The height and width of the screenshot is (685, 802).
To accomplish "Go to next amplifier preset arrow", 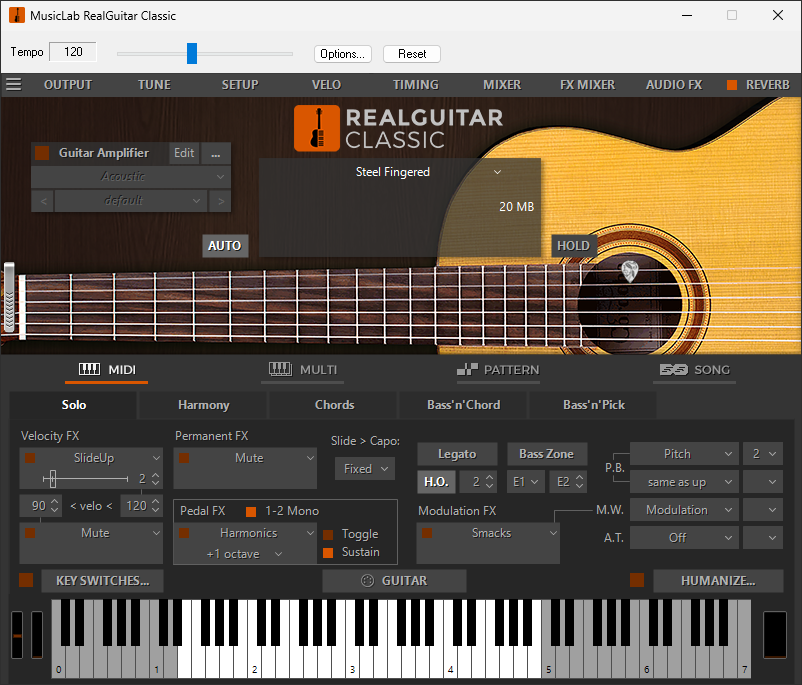I will 220,201.
